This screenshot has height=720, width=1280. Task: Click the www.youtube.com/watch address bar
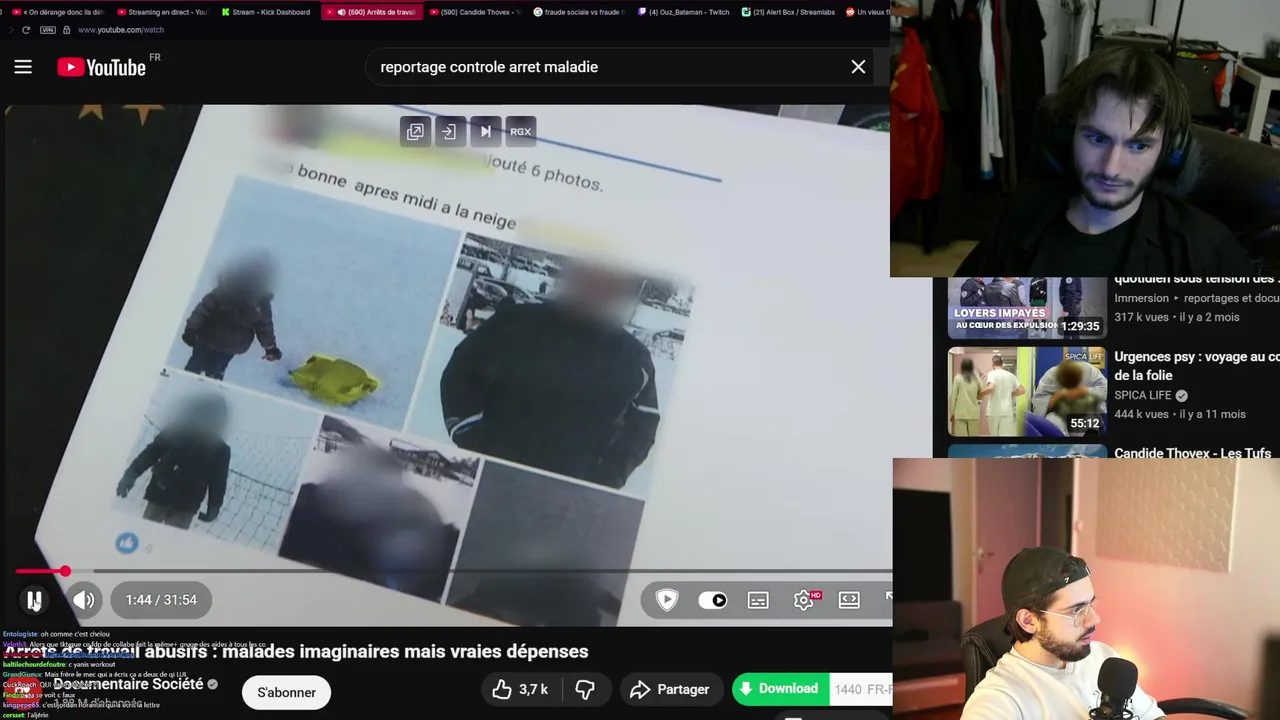click(x=121, y=30)
